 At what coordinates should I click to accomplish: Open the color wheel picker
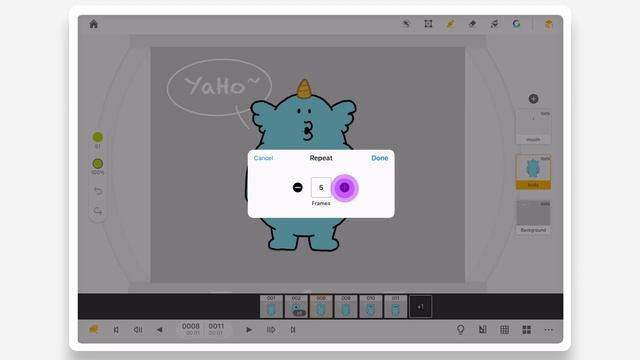(x=516, y=24)
